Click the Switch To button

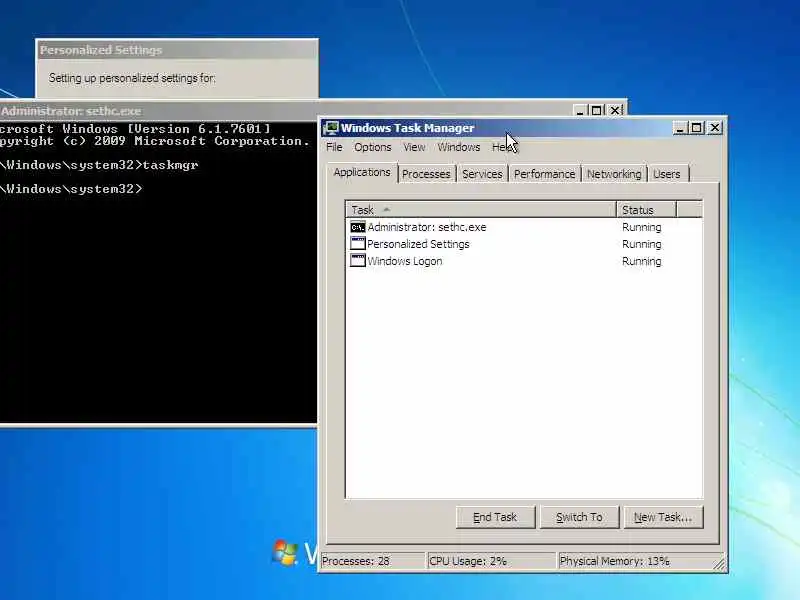click(x=579, y=517)
